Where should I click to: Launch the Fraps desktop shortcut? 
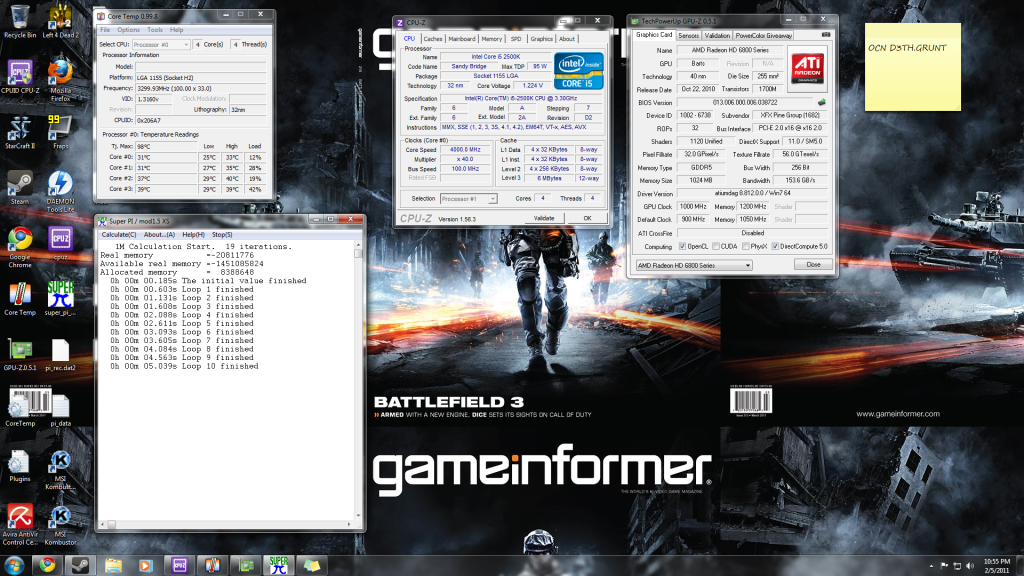pos(60,133)
